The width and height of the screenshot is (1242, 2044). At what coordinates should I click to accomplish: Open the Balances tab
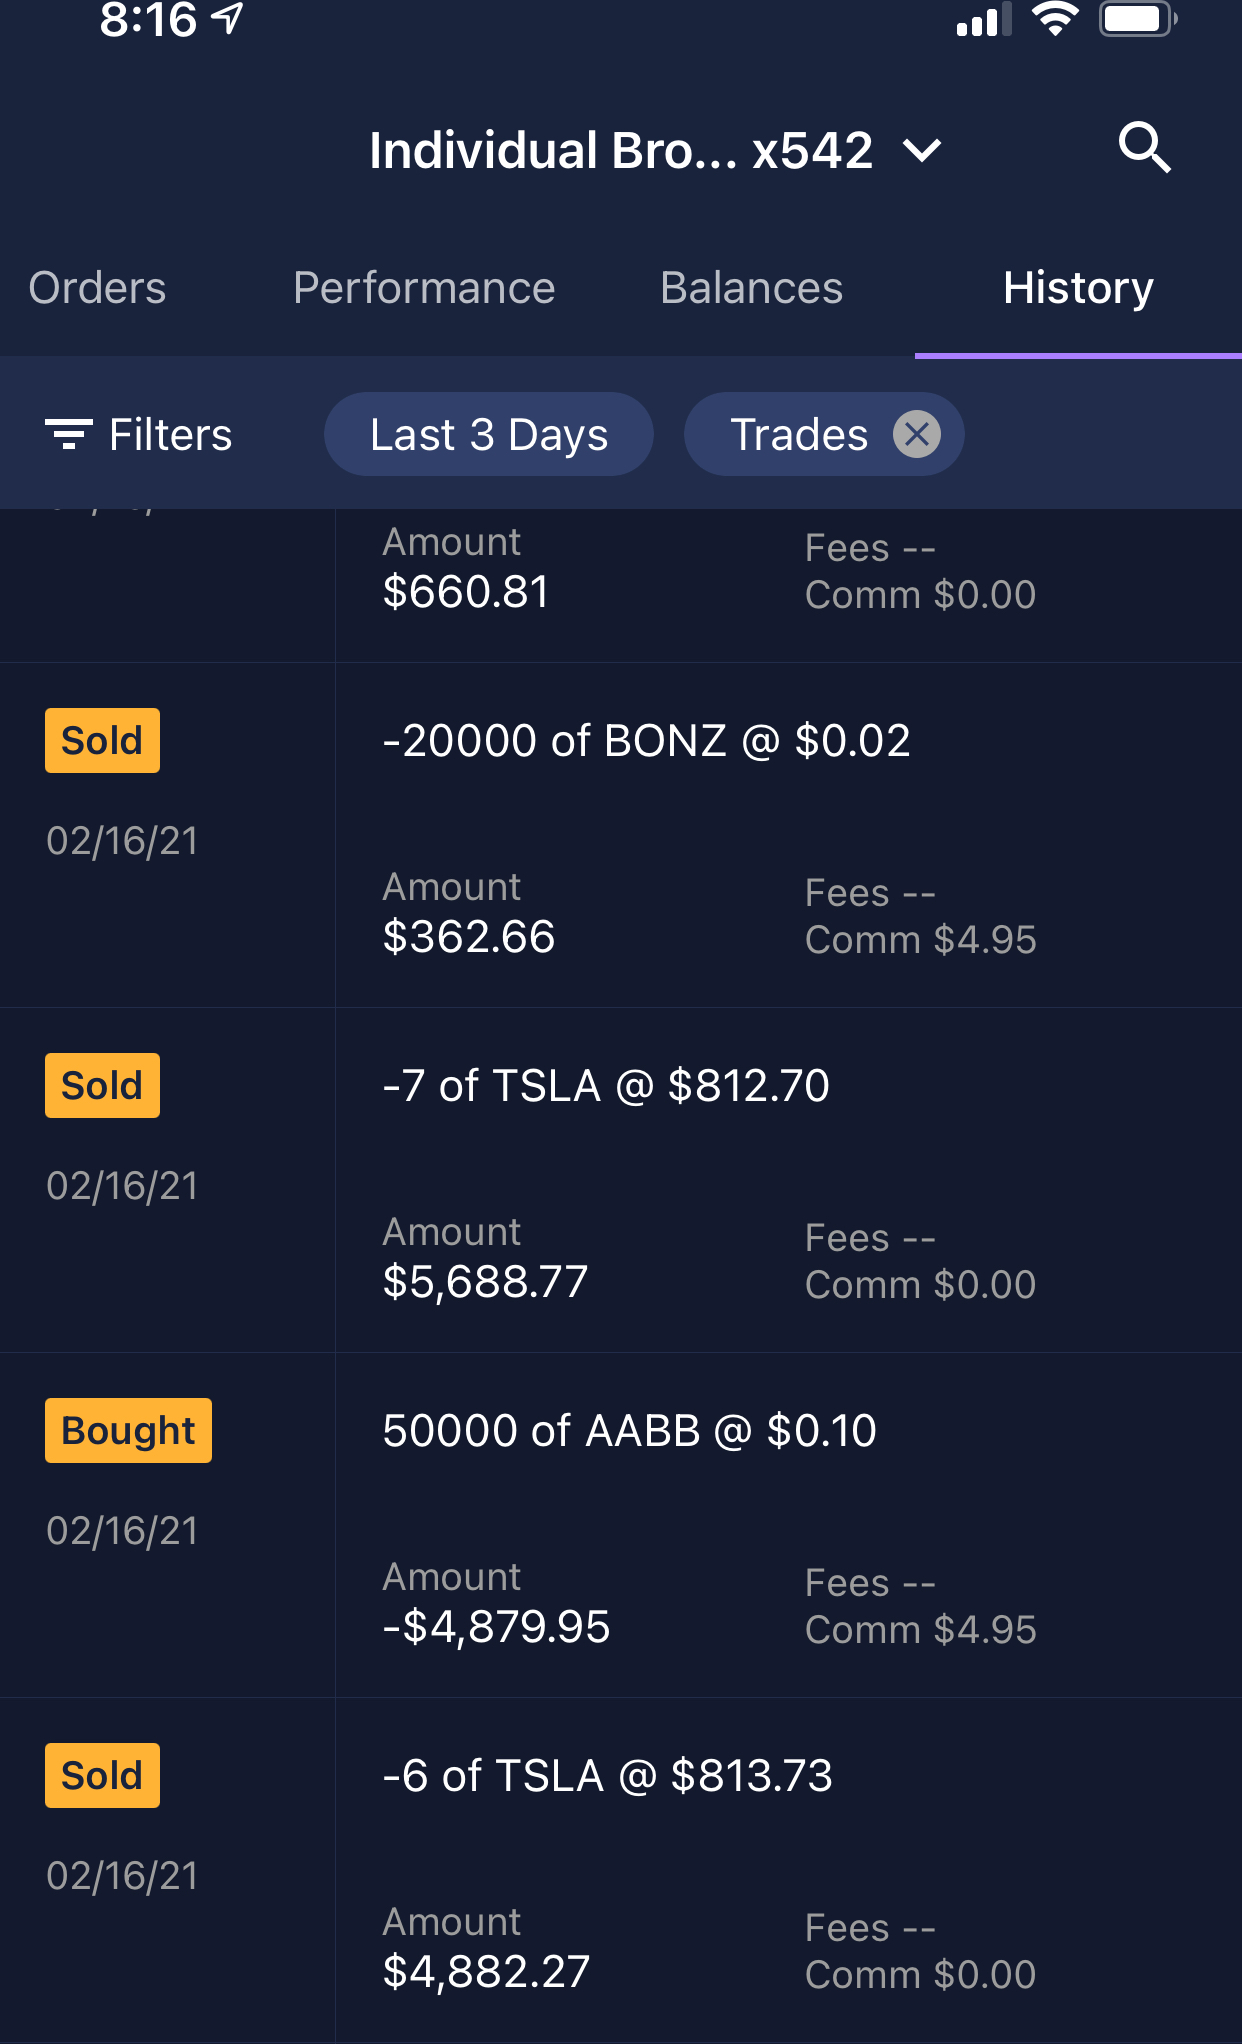751,288
